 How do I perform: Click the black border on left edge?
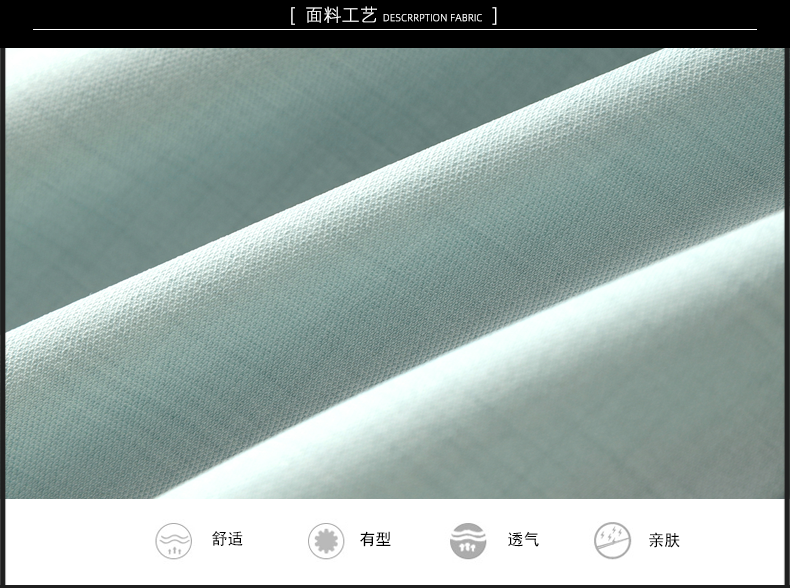click(2, 300)
